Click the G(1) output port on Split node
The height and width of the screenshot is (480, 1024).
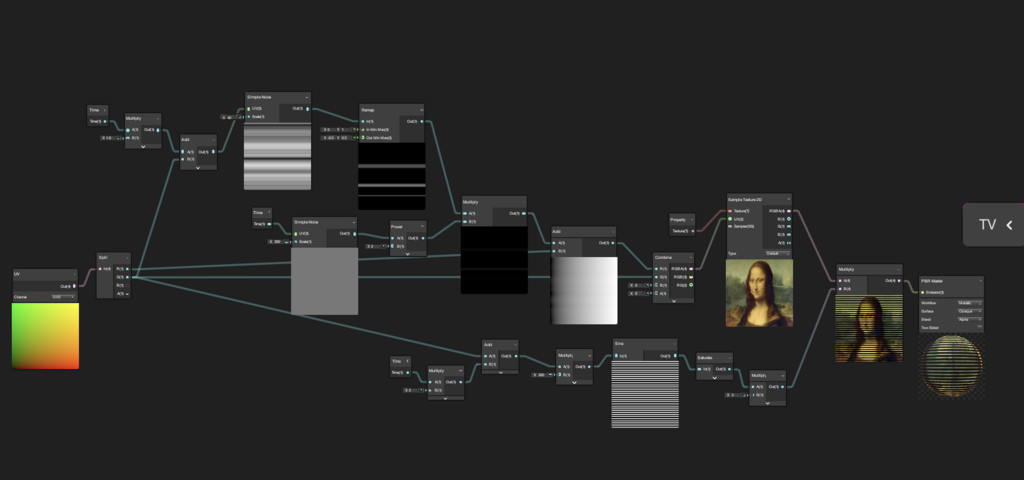coord(127,277)
